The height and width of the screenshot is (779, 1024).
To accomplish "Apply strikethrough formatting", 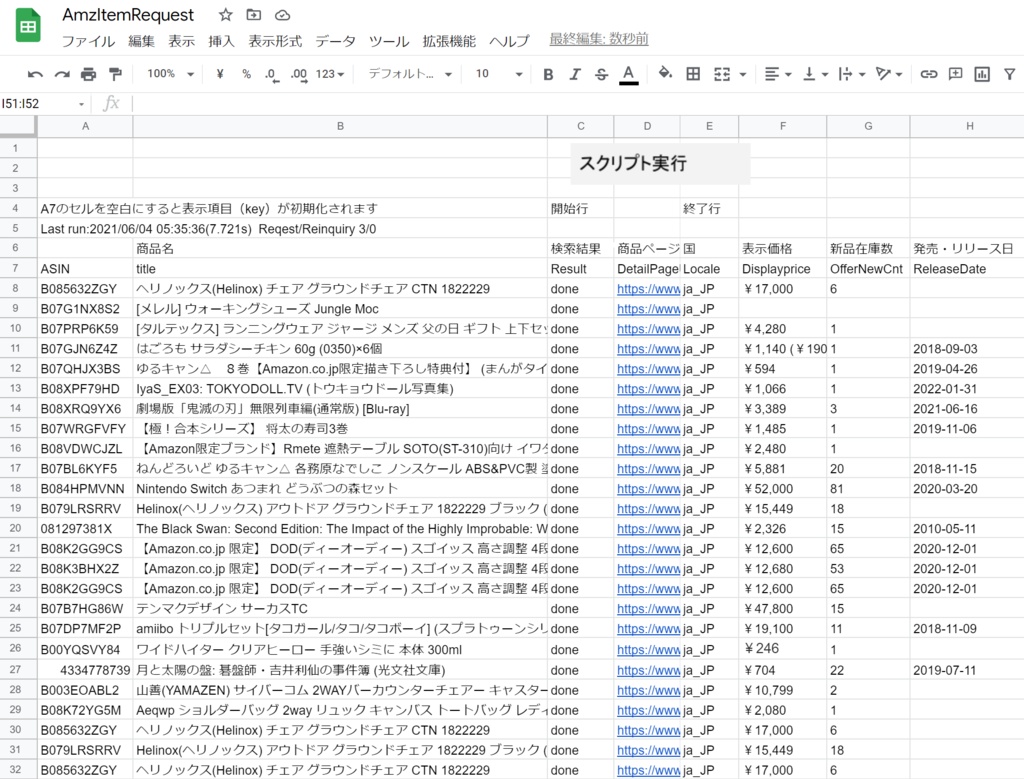I will (x=600, y=74).
